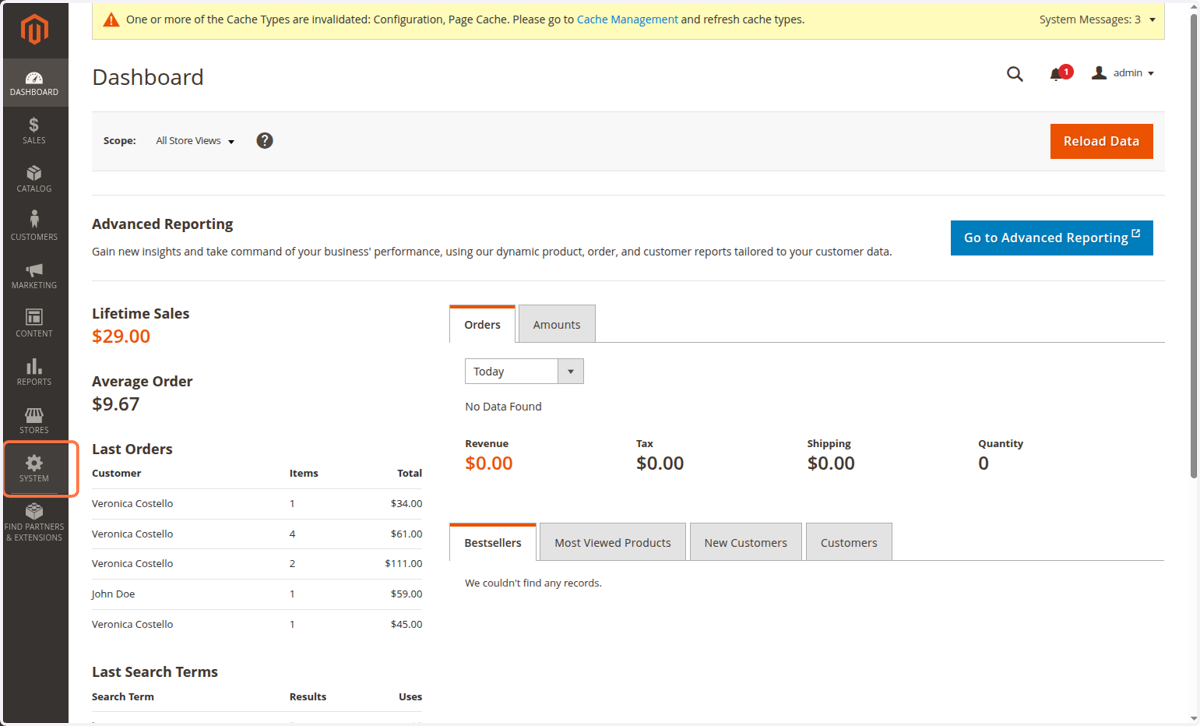This screenshot has width=1200, height=726.
Task: Open the Dashboard sidebar item
Action: (x=34, y=83)
